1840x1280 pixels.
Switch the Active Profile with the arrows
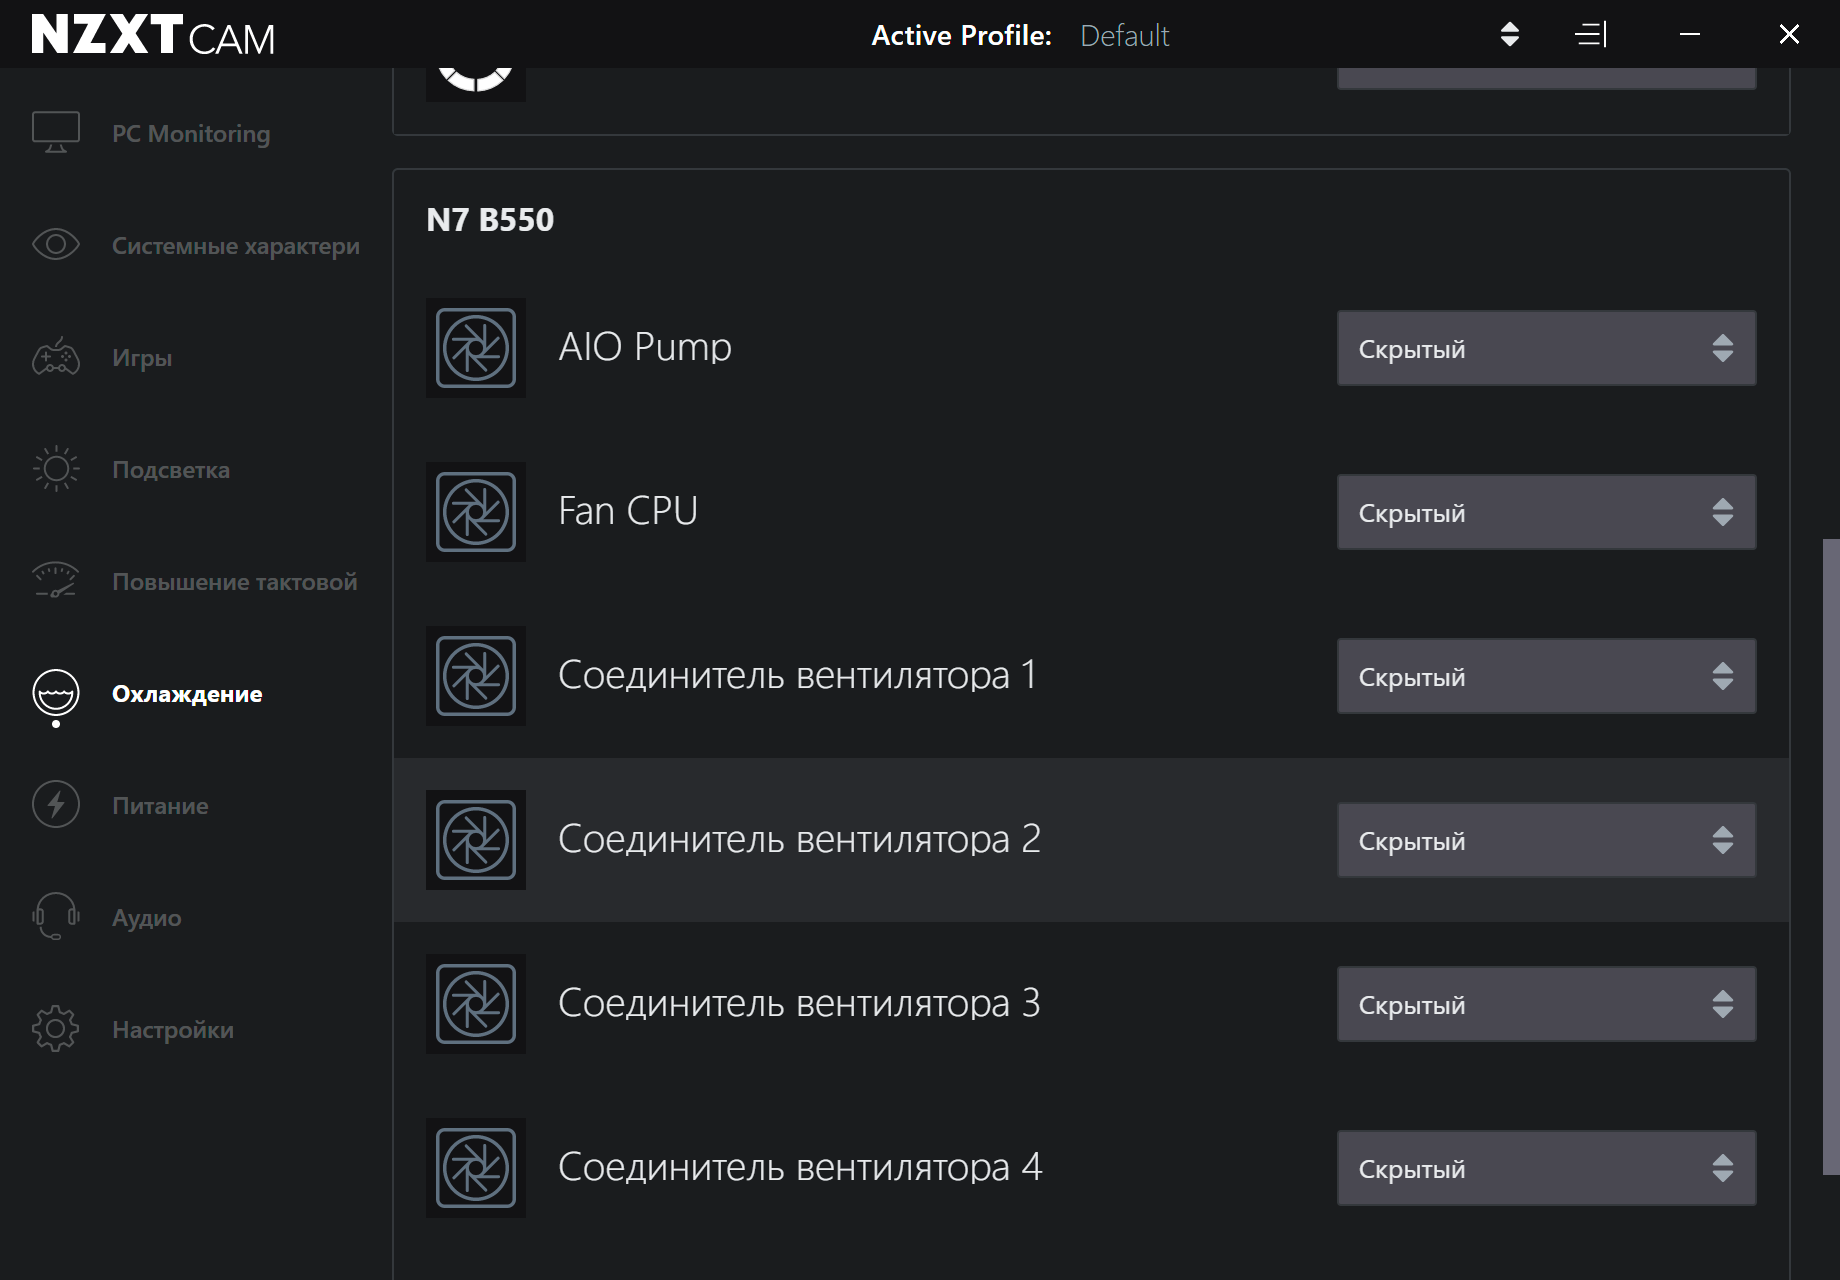[x=1510, y=35]
